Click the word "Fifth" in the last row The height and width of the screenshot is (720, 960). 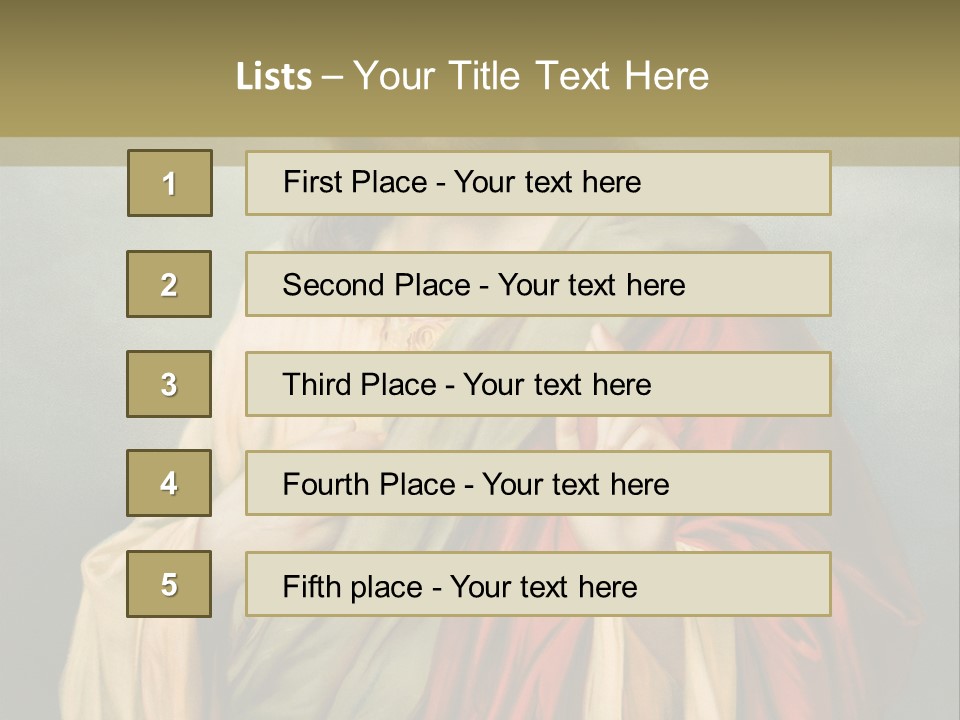[x=309, y=586]
